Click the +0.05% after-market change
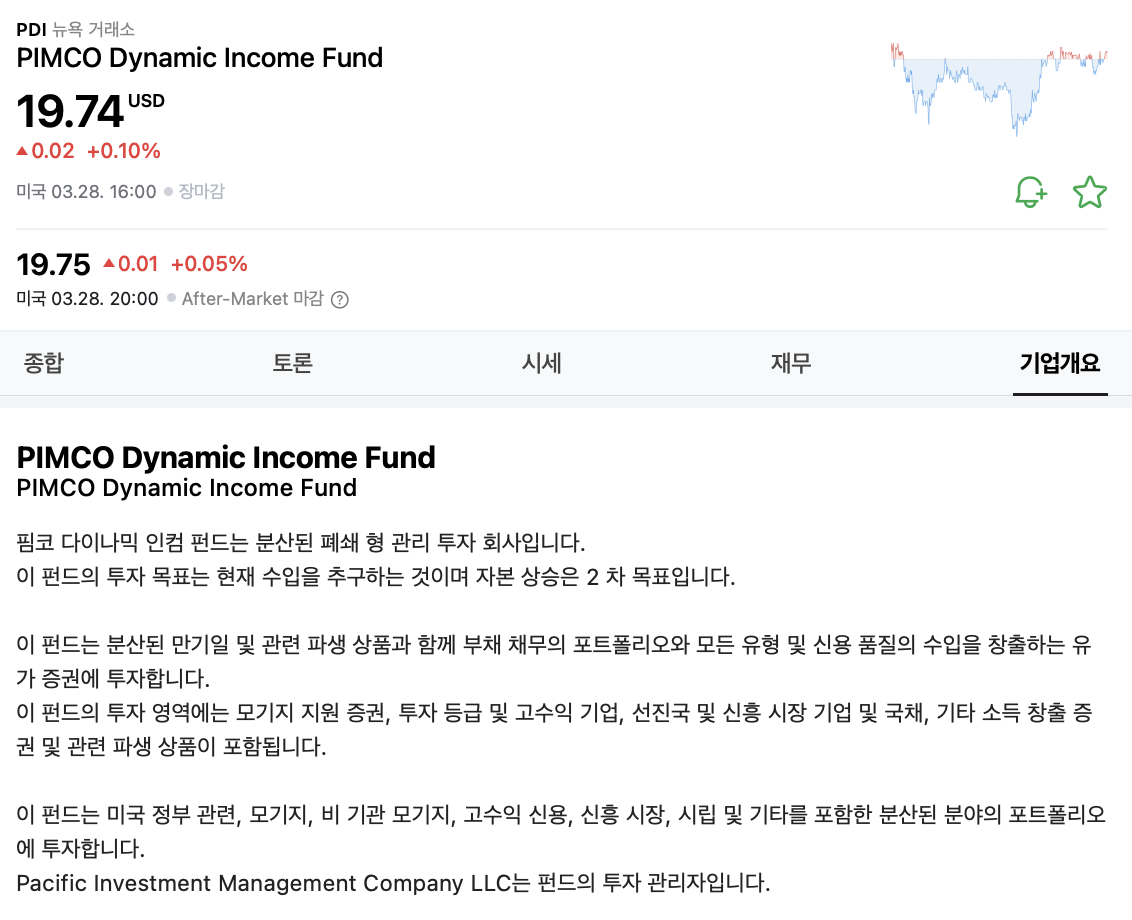 click(209, 264)
